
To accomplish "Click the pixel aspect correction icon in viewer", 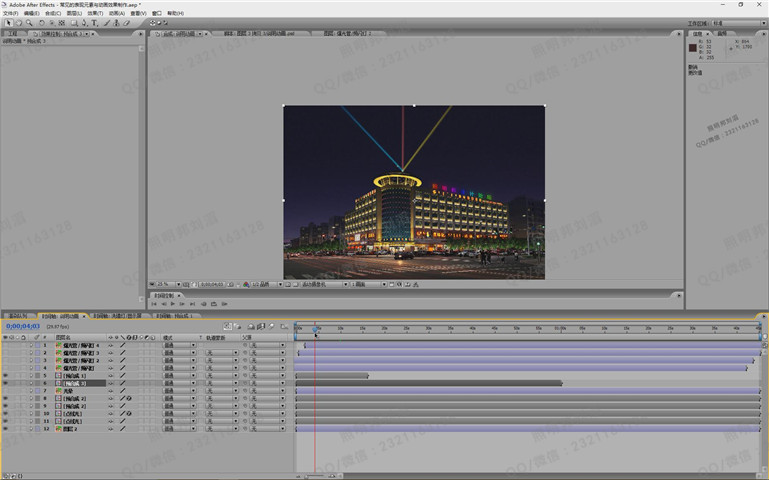I will coord(391,284).
